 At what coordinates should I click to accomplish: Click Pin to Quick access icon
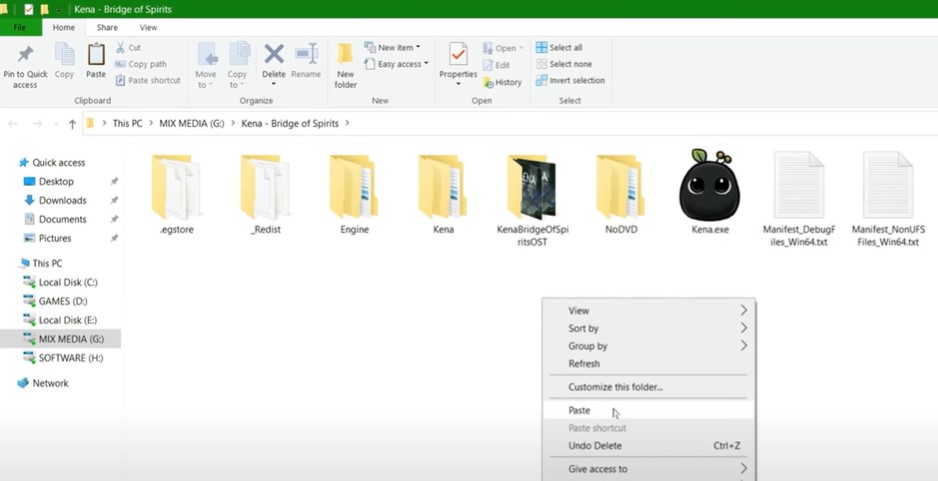[25, 54]
